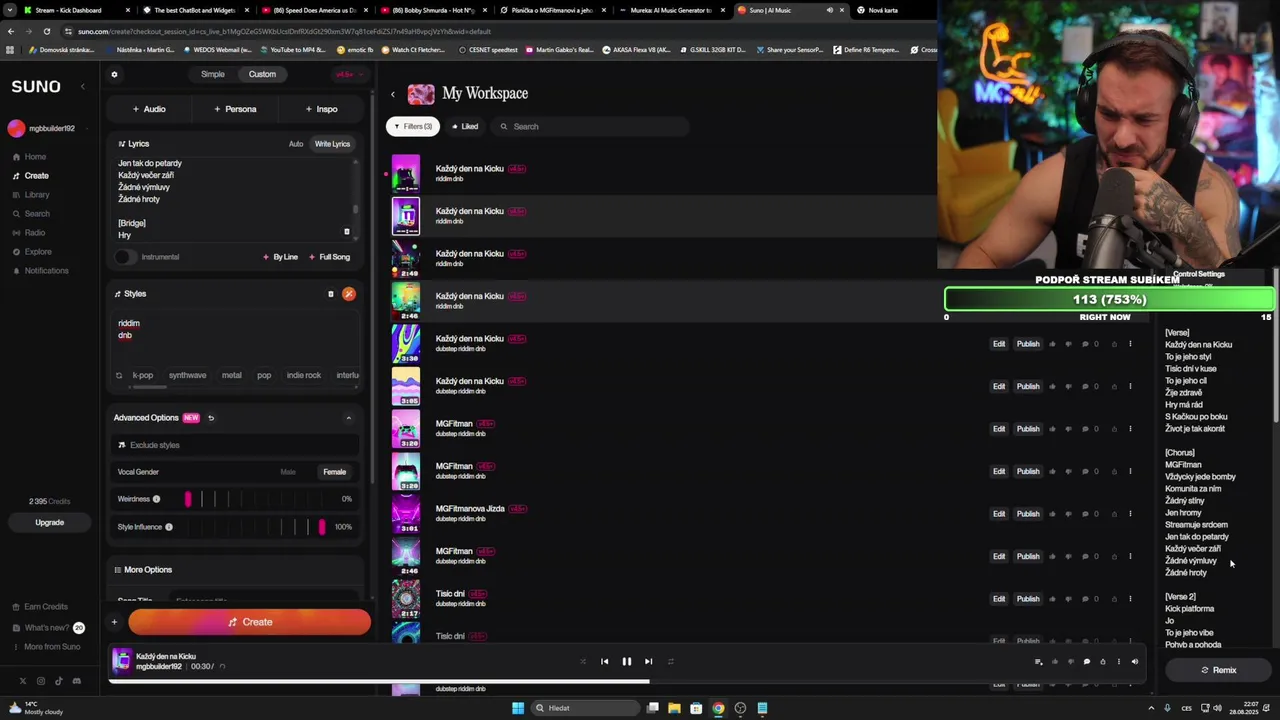
Task: Click Publish on Tisic dni 2:17 row
Action: click(1028, 599)
